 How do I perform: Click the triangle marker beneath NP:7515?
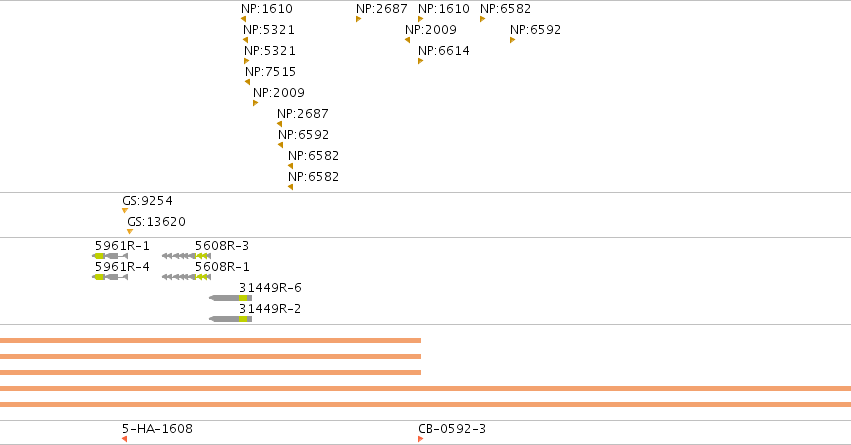pos(247,82)
